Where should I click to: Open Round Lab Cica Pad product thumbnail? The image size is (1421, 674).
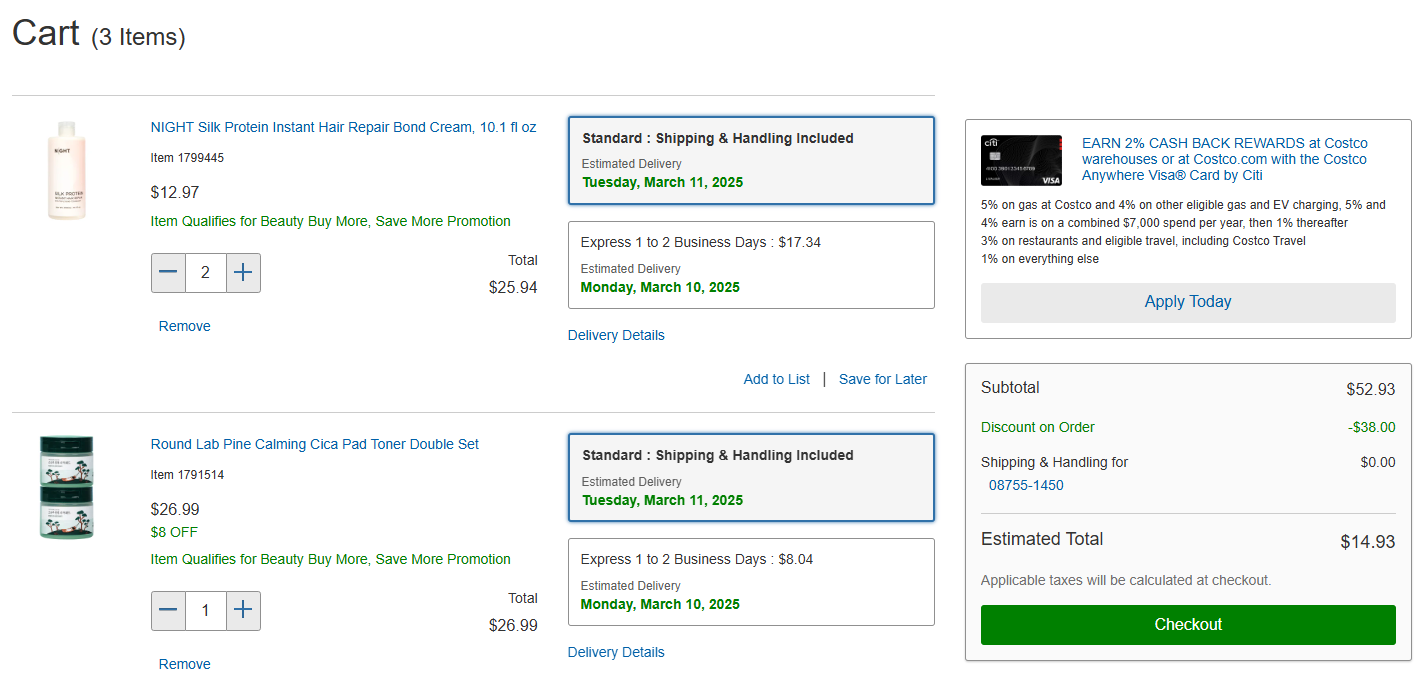coord(66,487)
